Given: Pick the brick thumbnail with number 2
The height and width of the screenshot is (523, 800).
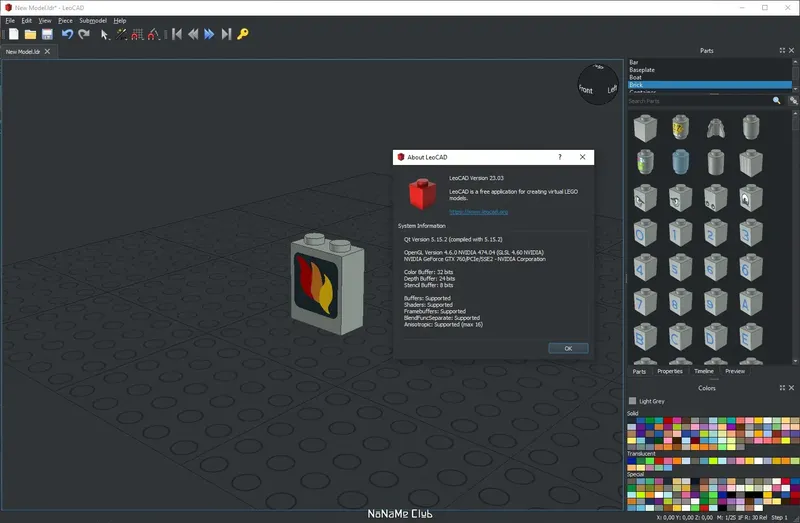Looking at the screenshot, I should coord(715,233).
